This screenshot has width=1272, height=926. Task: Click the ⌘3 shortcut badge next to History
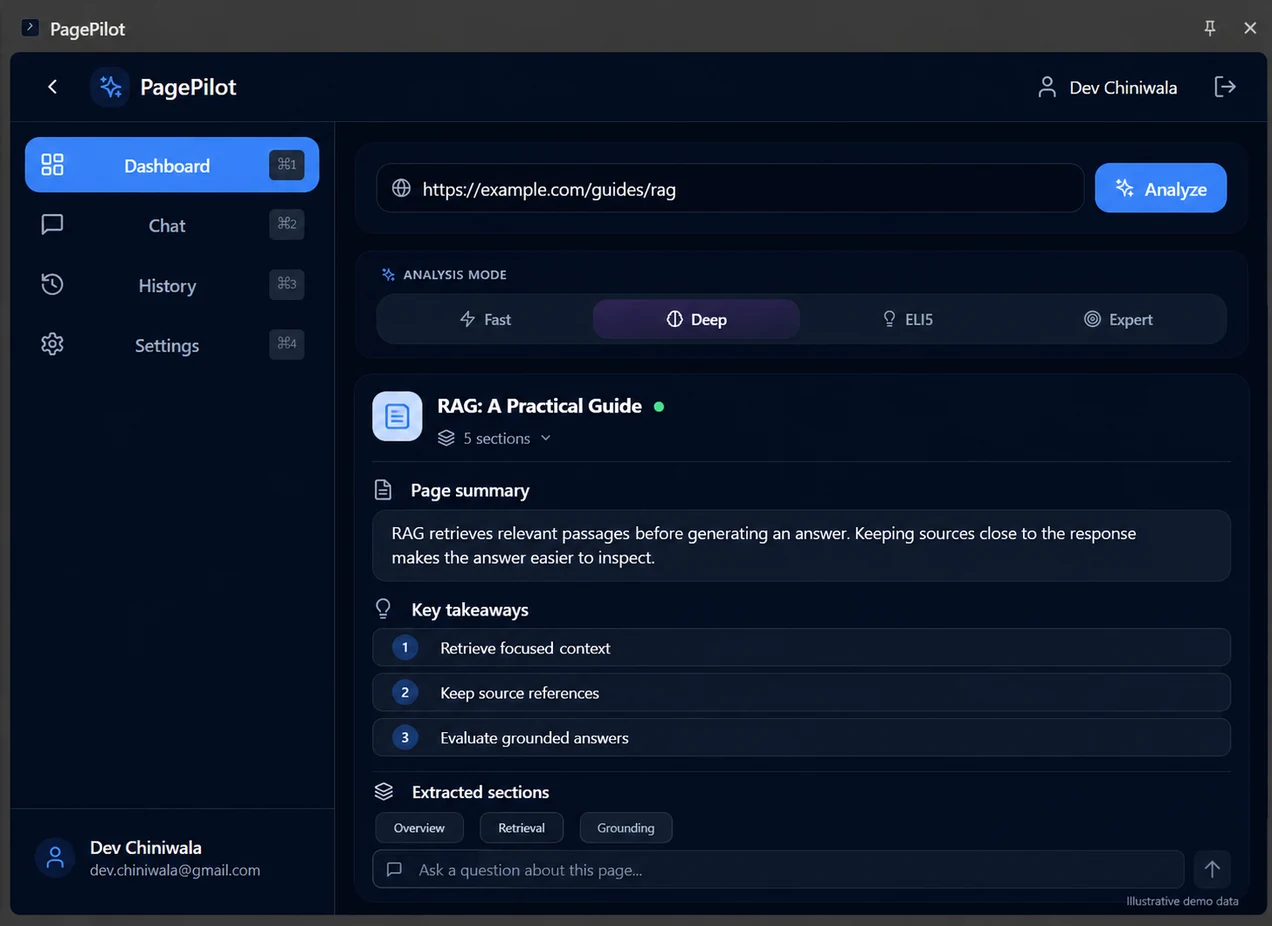click(287, 284)
